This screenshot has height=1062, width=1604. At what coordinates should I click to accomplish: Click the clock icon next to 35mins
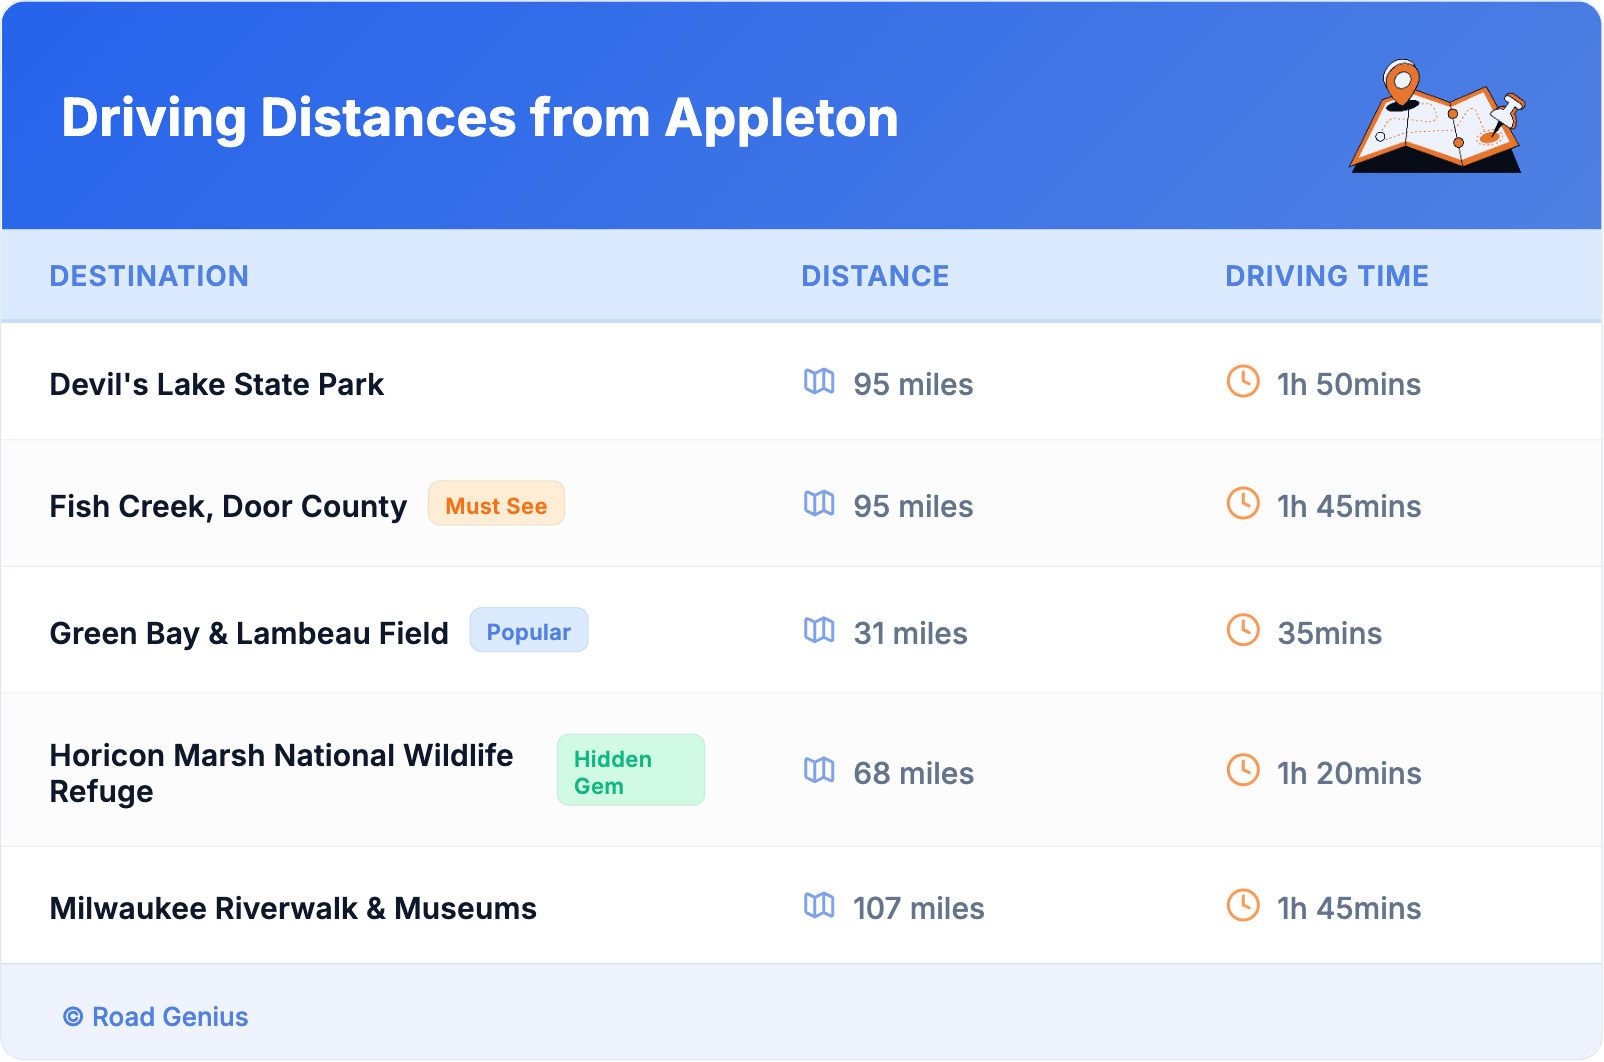1243,630
